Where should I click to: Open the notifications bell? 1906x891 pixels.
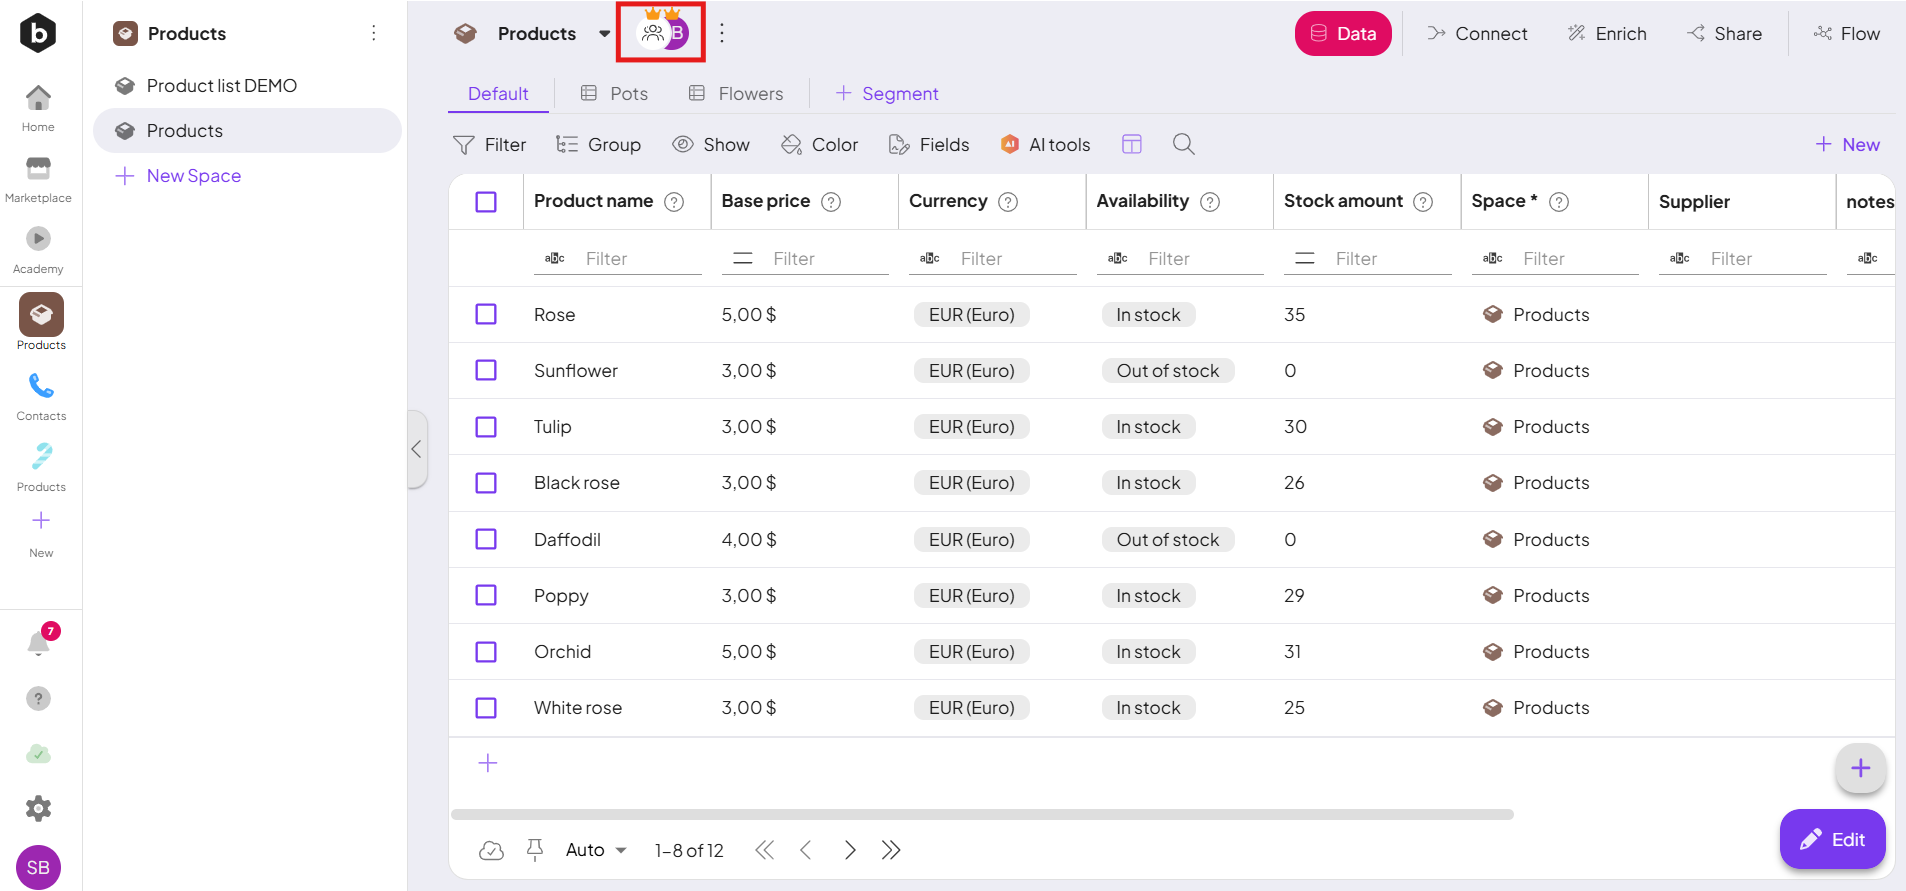(x=39, y=643)
